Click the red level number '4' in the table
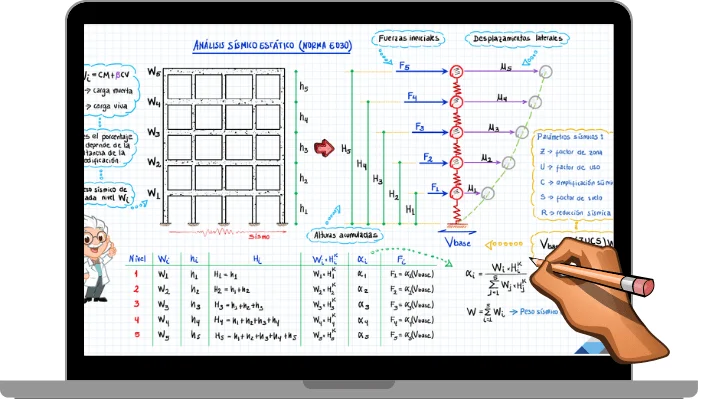The width and height of the screenshot is (701, 399). pos(137,320)
